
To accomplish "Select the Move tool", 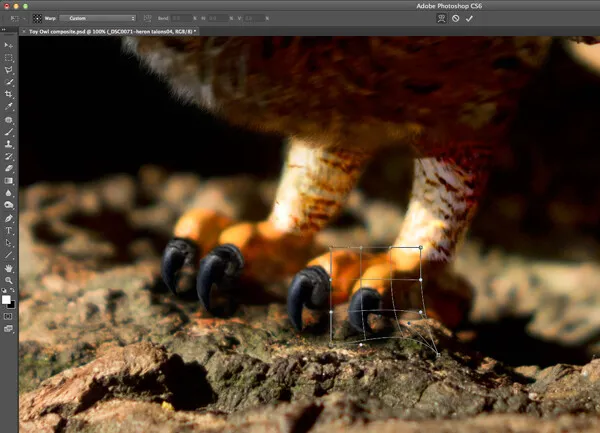I will [x=9, y=45].
